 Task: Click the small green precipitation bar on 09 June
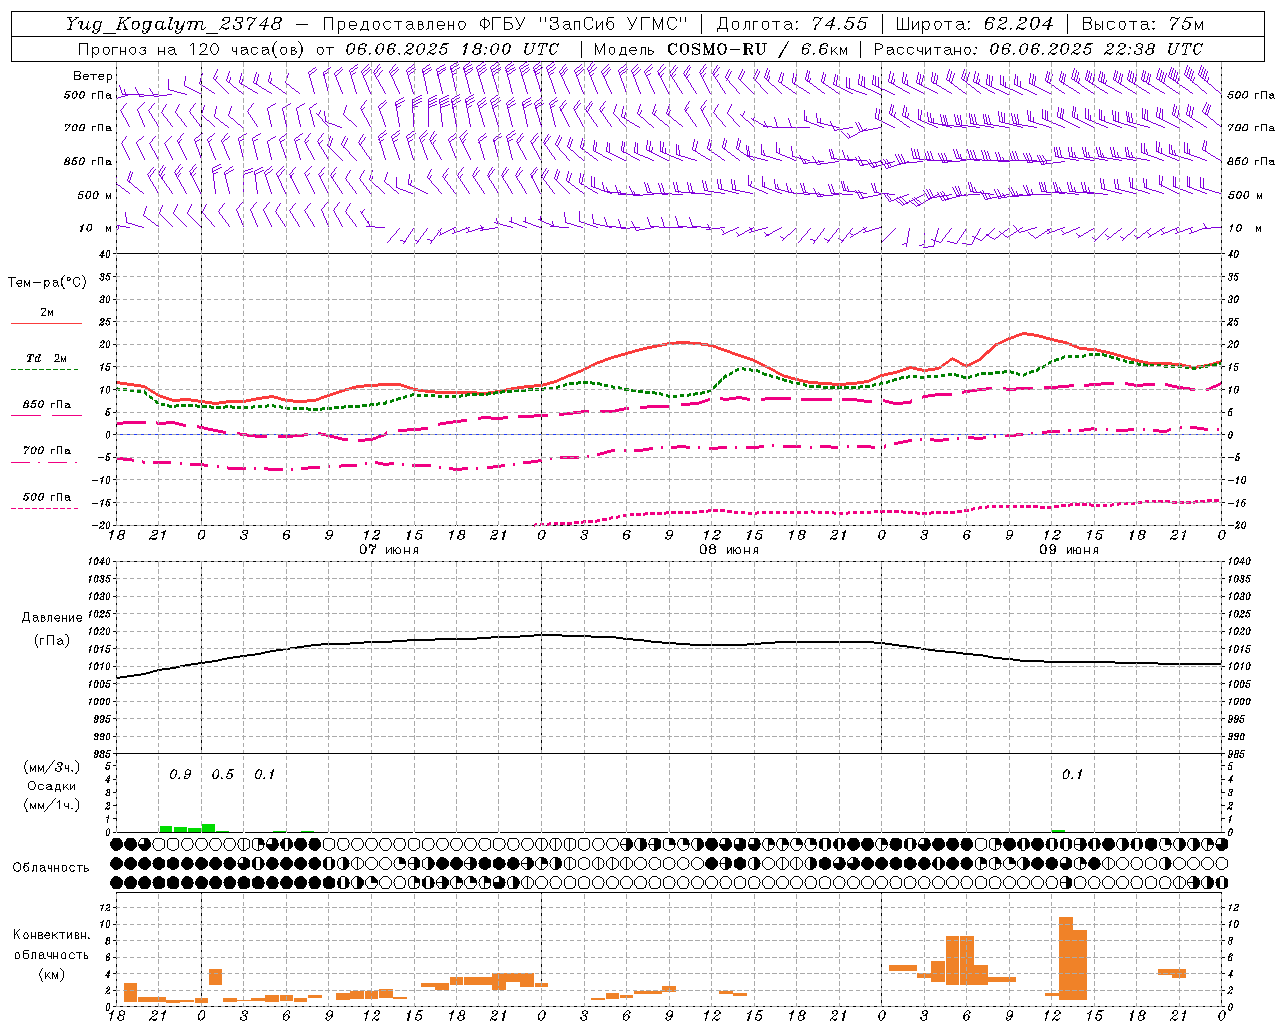point(1058,830)
